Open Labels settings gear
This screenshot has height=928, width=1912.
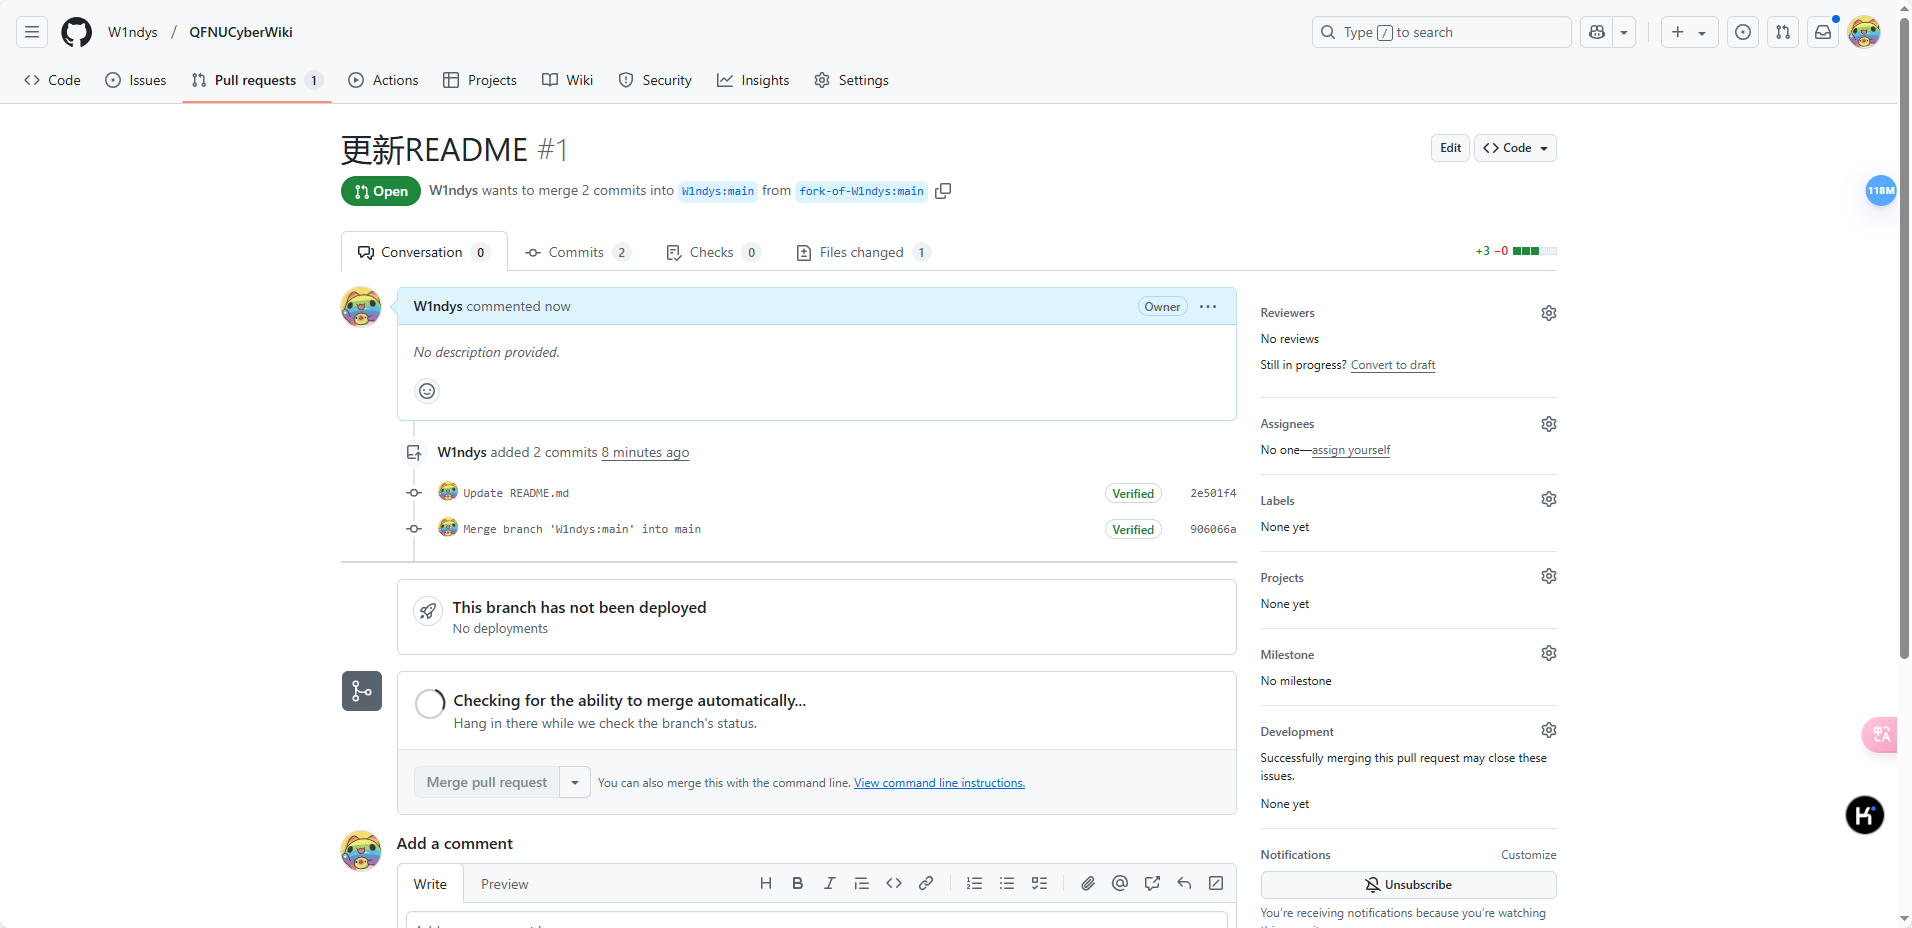click(1549, 499)
